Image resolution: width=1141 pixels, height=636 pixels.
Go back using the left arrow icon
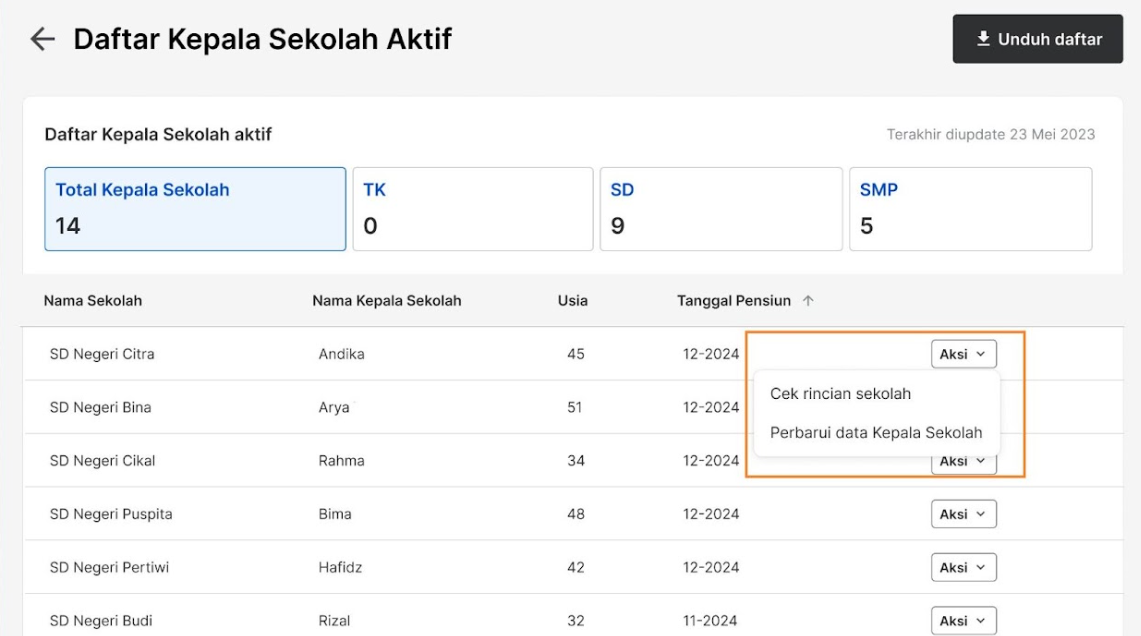(x=43, y=39)
